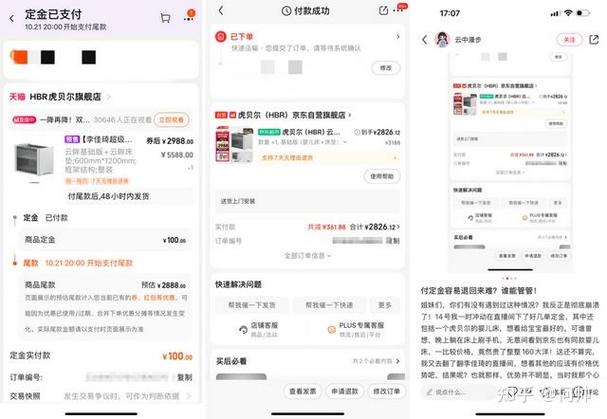
Task: Go back from 云中漫步's post
Action: [x=425, y=39]
